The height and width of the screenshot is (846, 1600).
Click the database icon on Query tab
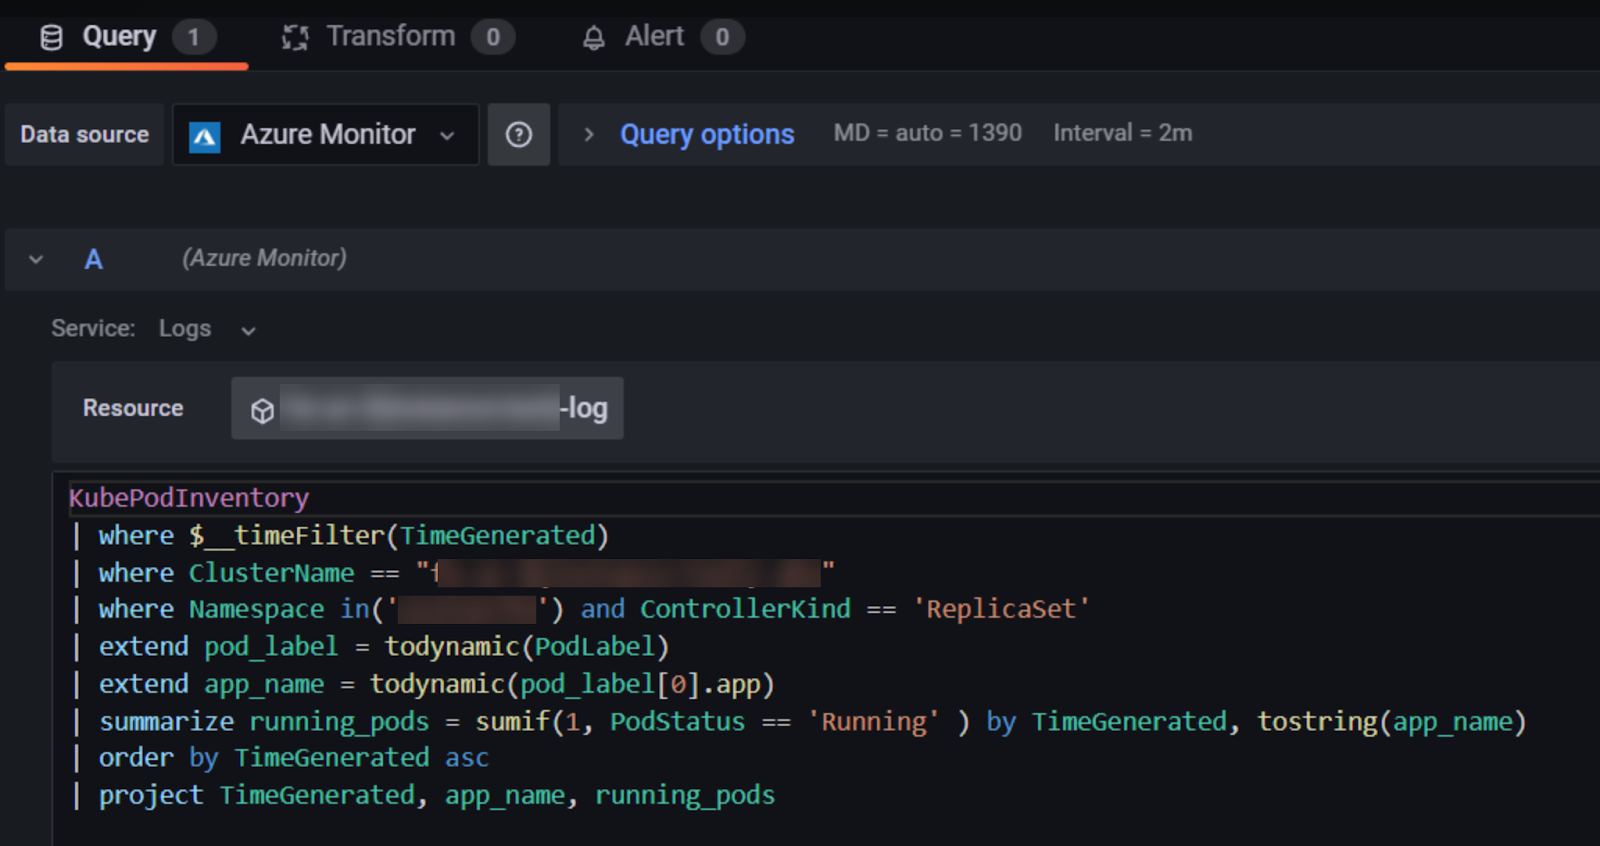point(51,38)
